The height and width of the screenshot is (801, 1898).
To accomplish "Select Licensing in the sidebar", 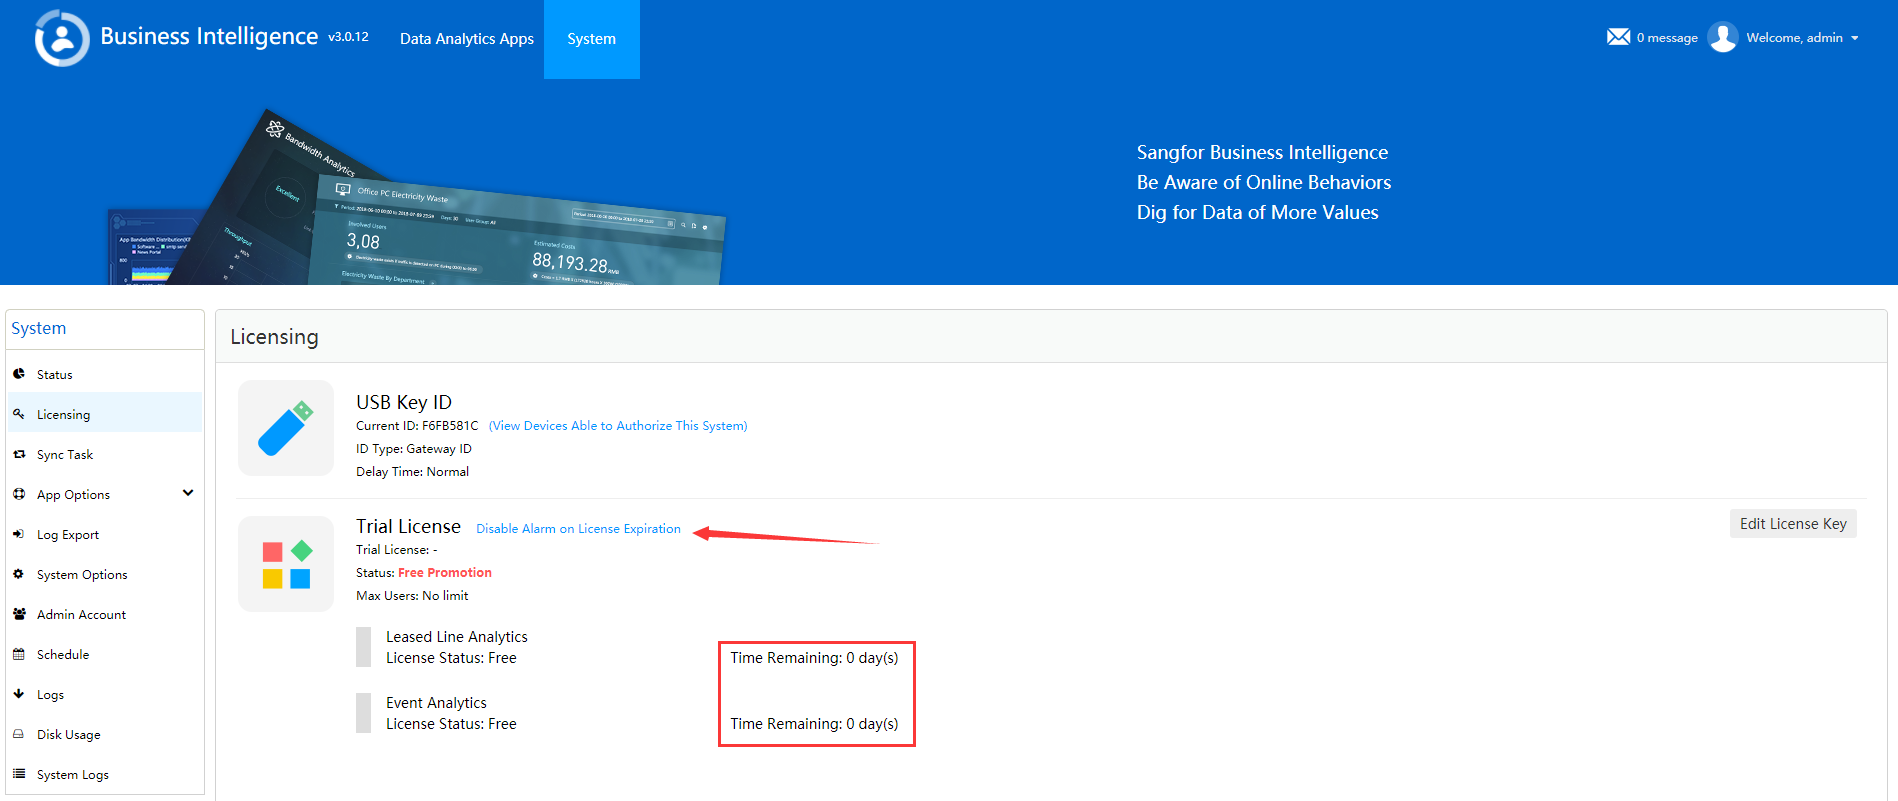I will (x=105, y=414).
